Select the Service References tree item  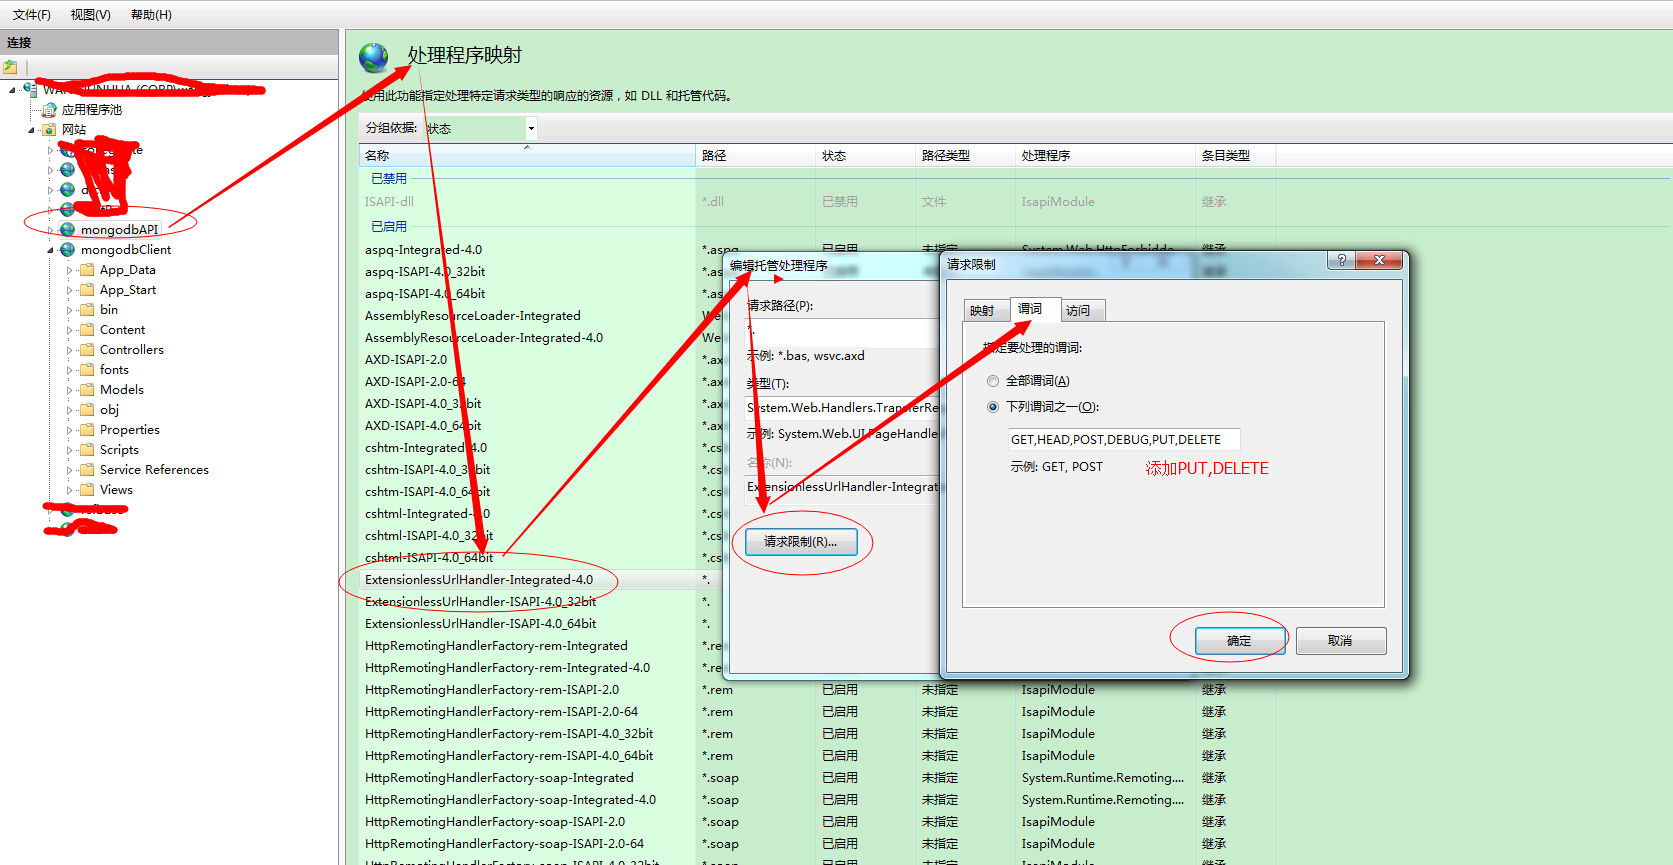pyautogui.click(x=154, y=470)
